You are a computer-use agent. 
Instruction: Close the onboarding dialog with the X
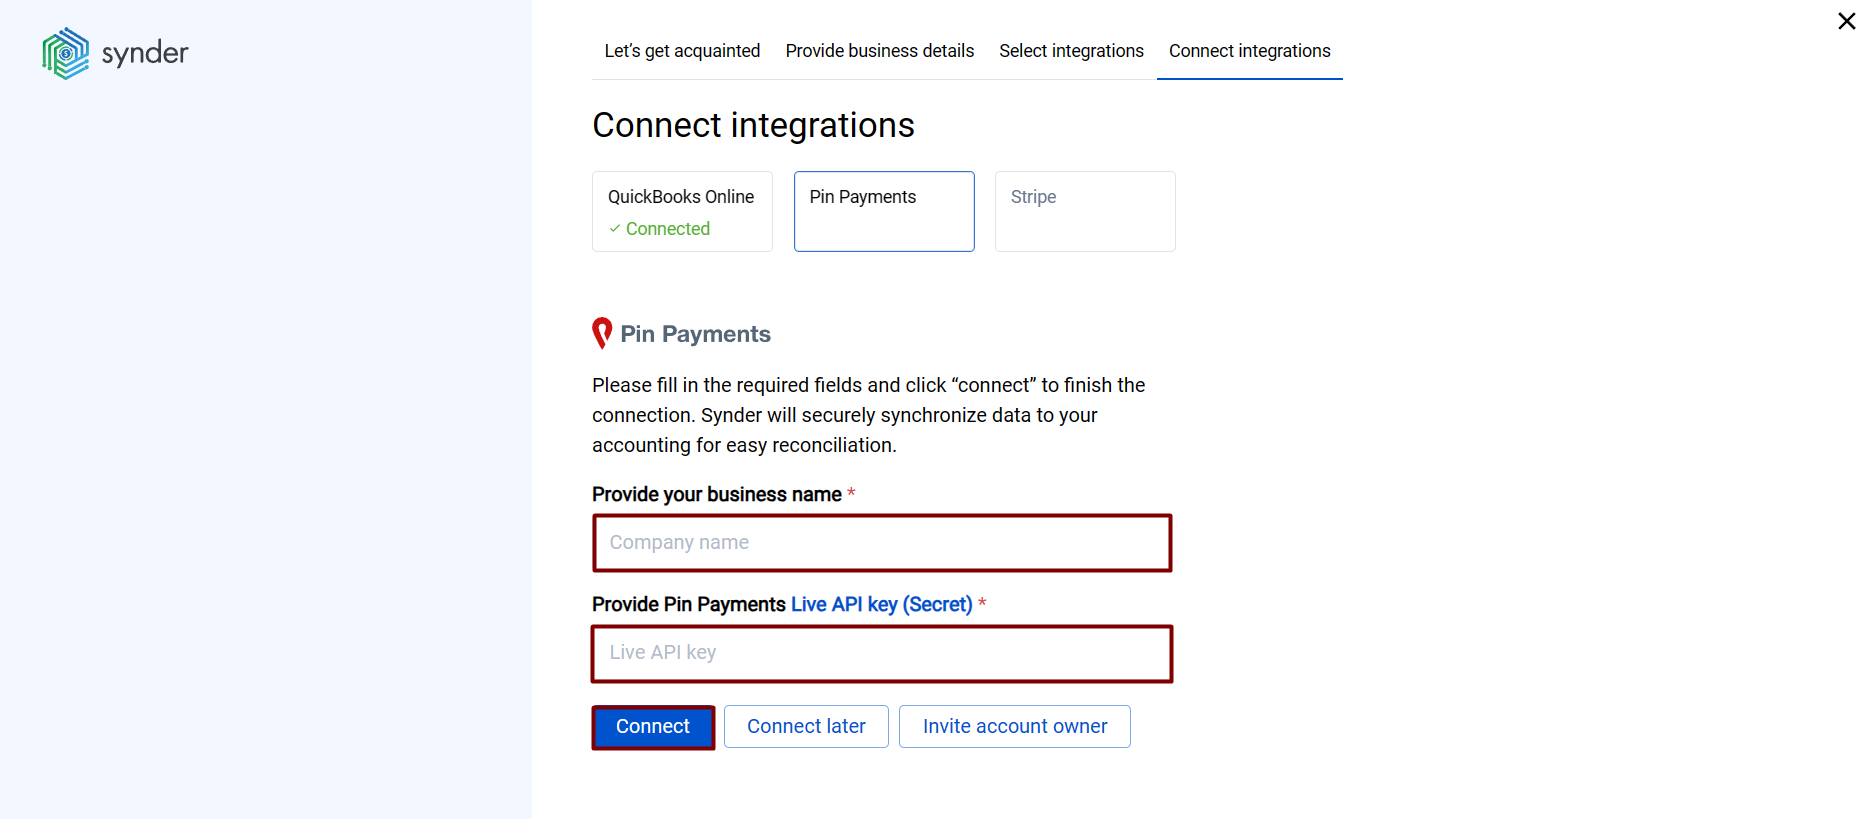click(x=1846, y=20)
